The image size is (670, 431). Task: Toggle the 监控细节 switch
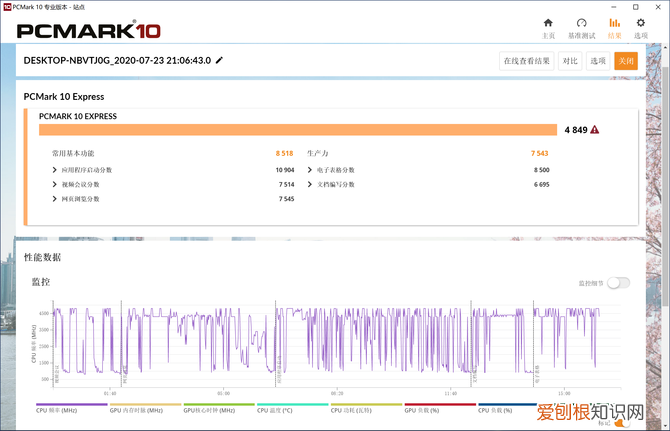(x=618, y=283)
